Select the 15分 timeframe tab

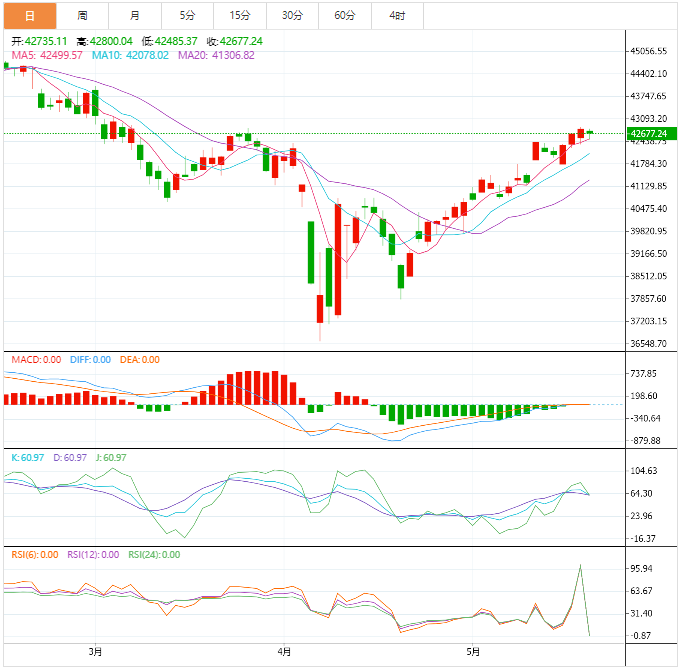point(240,15)
